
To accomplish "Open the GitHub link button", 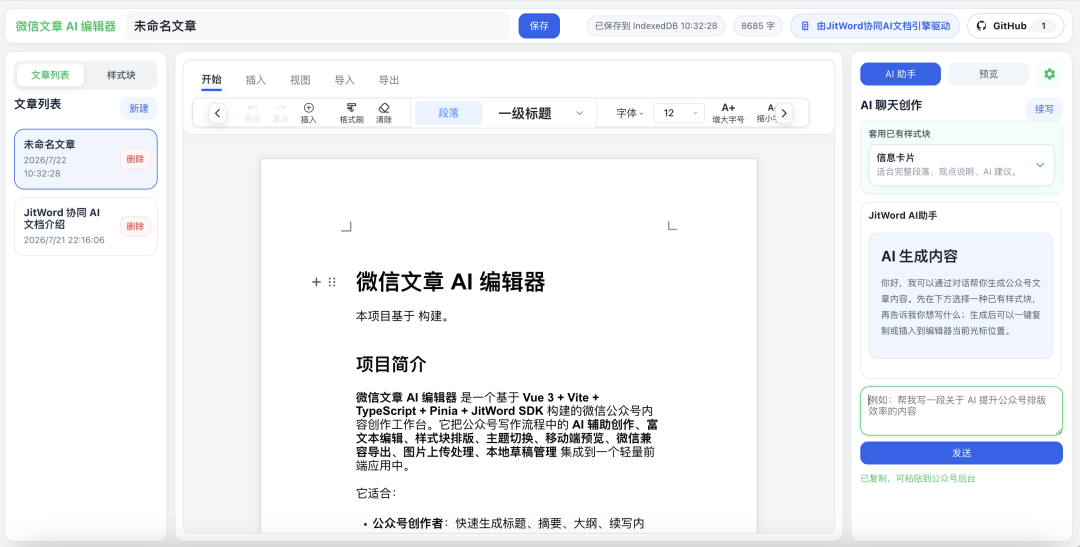I will 1015,26.
